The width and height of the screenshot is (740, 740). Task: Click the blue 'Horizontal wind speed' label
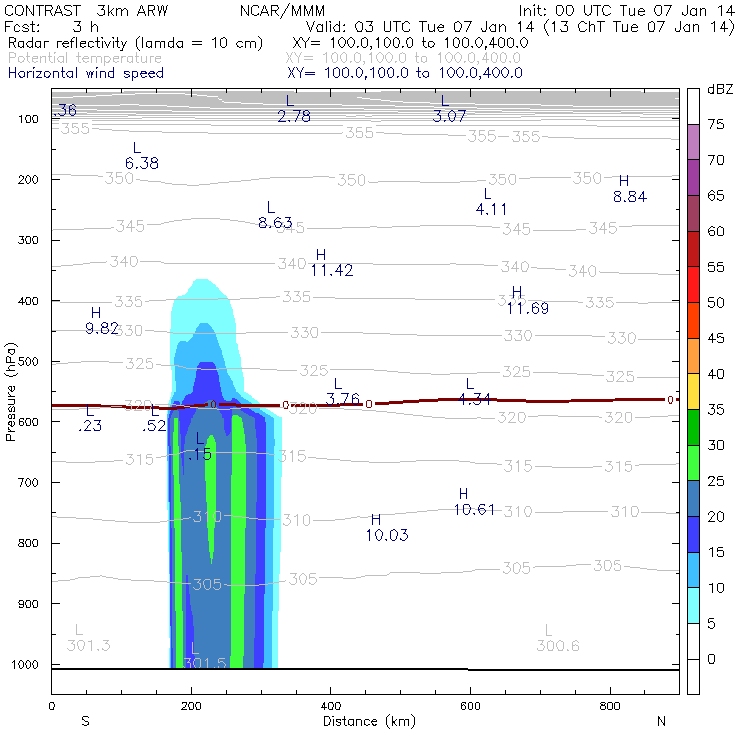coord(86,73)
